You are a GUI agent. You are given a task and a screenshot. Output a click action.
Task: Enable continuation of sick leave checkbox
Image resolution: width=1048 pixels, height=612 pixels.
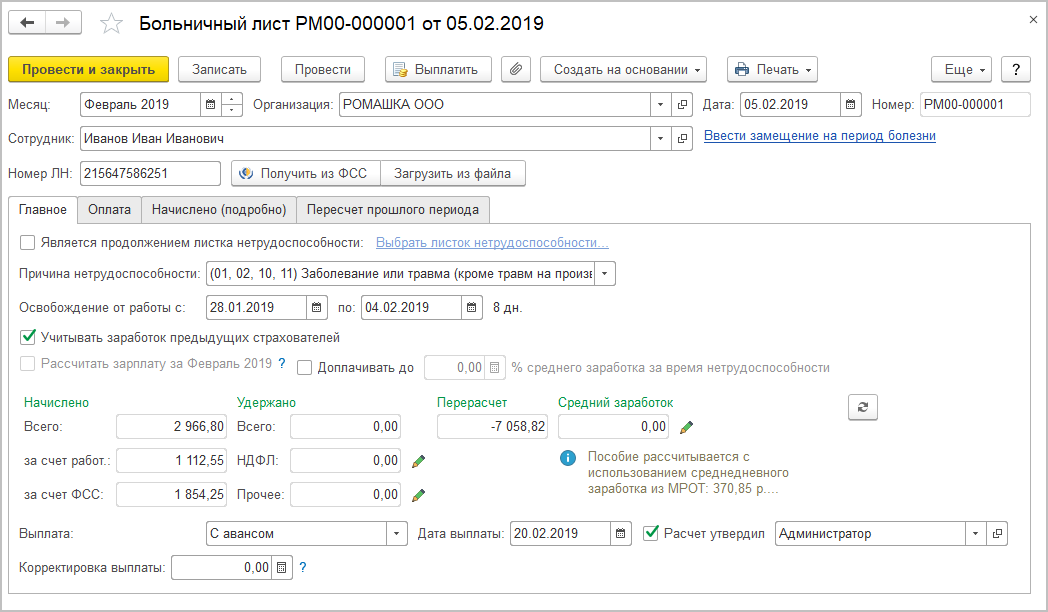(x=27, y=242)
